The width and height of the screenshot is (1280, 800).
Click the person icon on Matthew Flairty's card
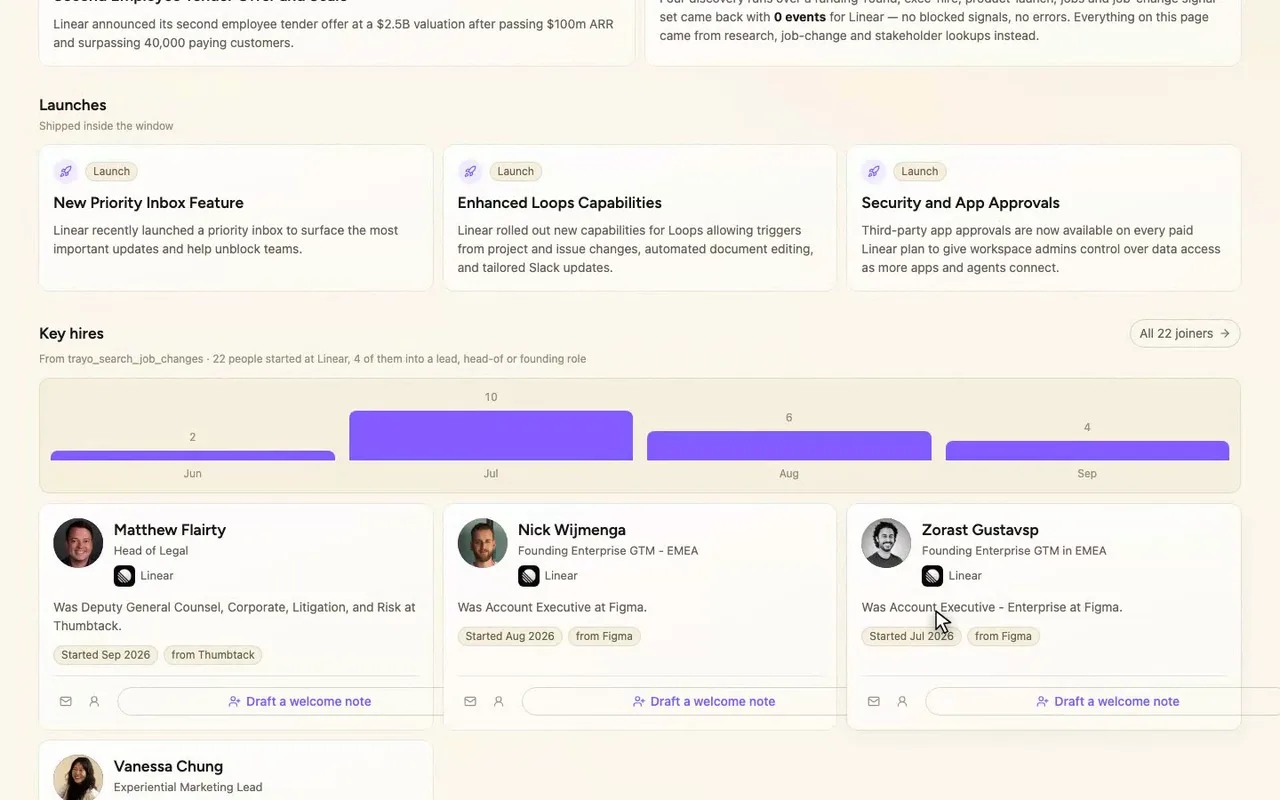tap(94, 701)
